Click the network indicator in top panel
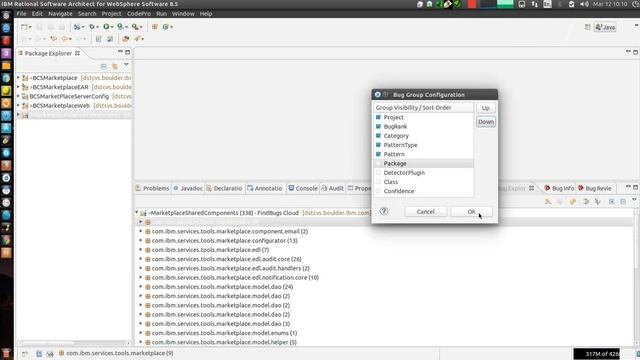640x360 pixels. point(534,4)
